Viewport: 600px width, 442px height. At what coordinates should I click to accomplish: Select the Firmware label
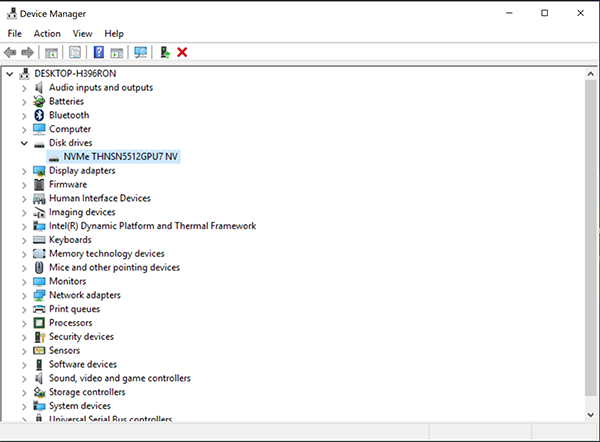point(68,184)
